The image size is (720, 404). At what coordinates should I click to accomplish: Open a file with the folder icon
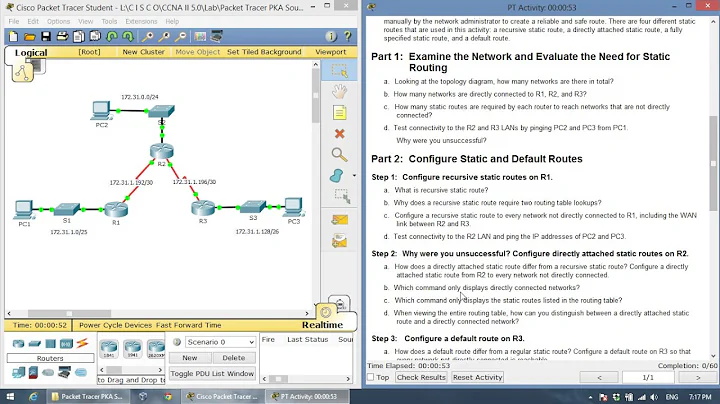[30, 36]
